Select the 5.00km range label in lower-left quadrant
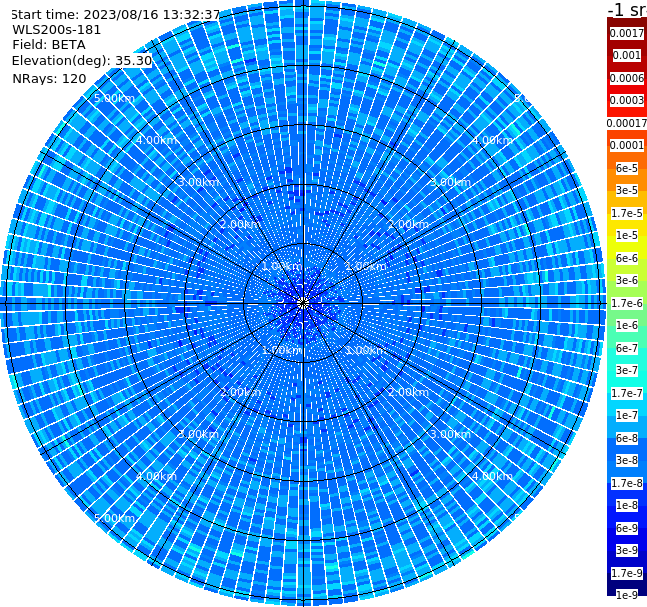This screenshot has height=607, width=647. point(114,518)
